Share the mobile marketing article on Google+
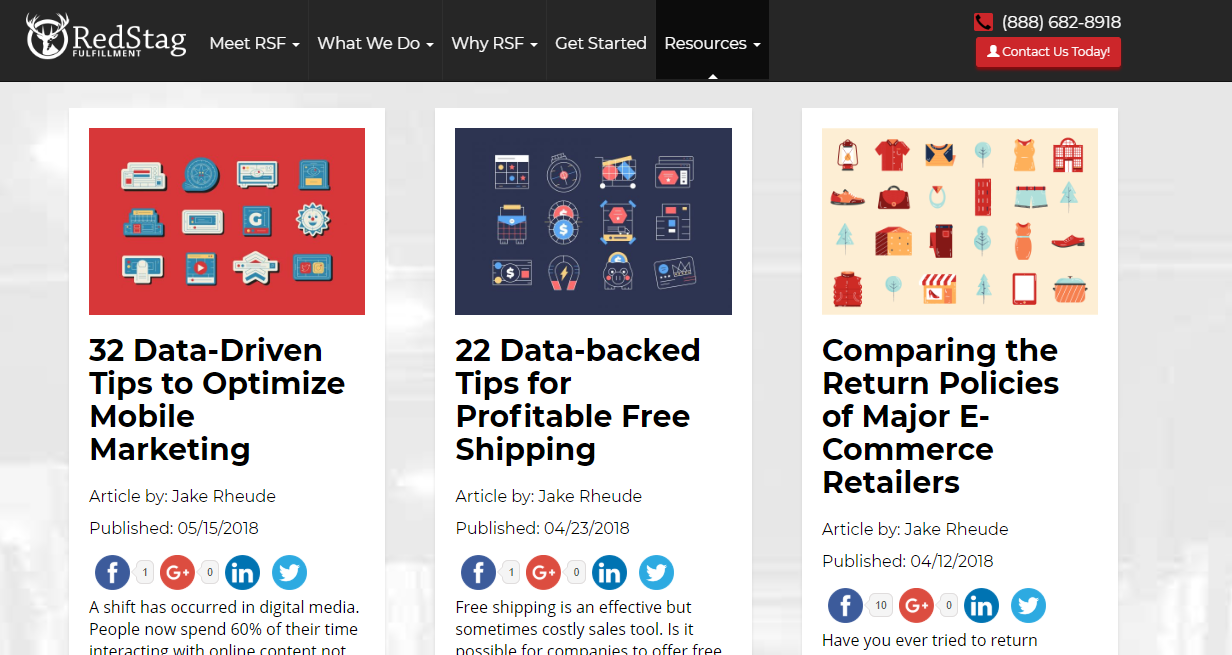The height and width of the screenshot is (655, 1232). pyautogui.click(x=177, y=573)
